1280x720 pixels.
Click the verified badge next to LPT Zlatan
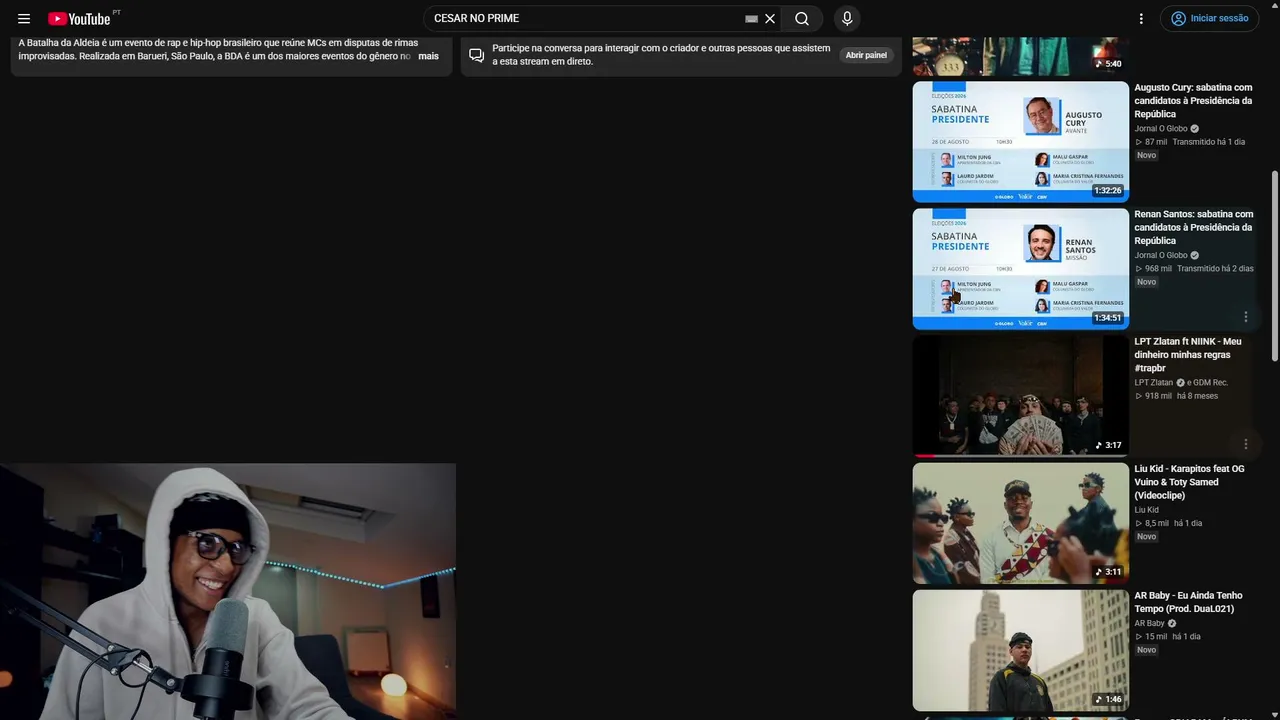[1181, 382]
